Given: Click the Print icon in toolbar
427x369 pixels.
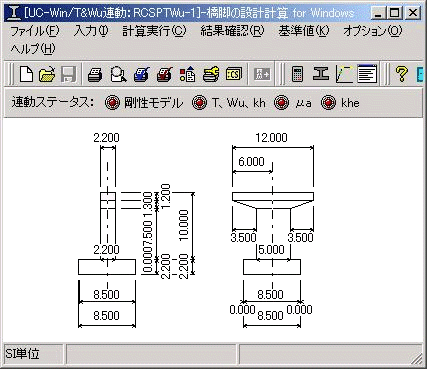Looking at the screenshot, I should 95,74.
